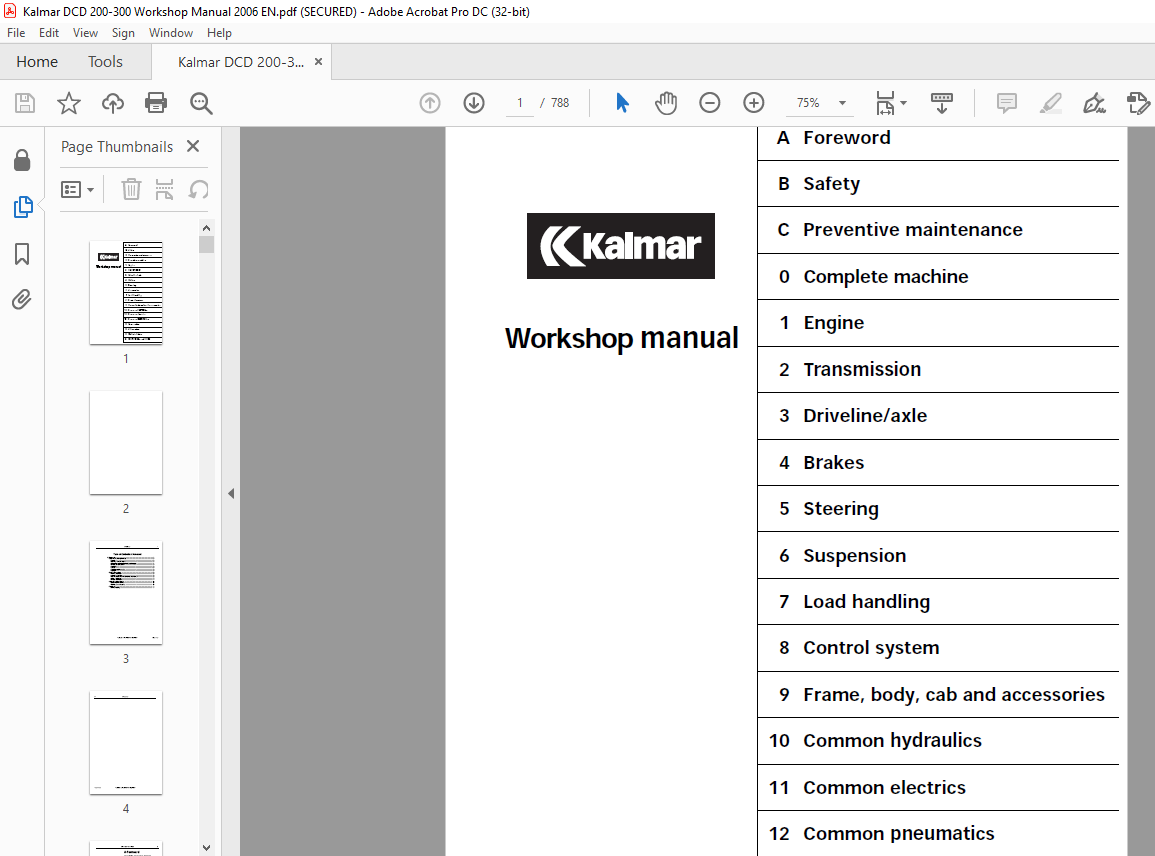Image resolution: width=1155 pixels, height=856 pixels.
Task: Open the Brakes section link
Action: coord(833,463)
